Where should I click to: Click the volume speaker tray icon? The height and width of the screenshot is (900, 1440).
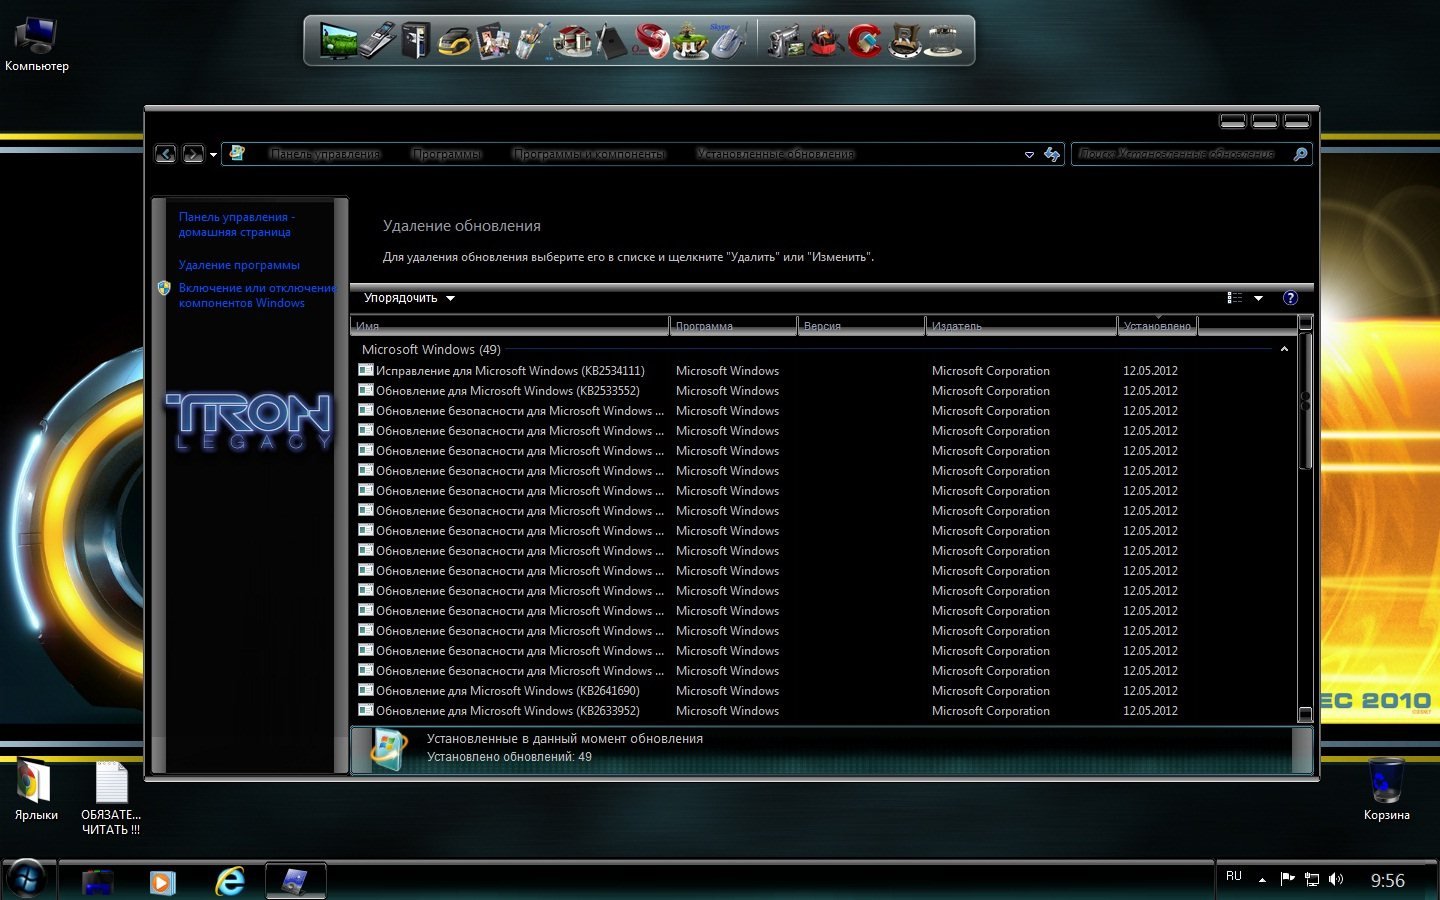tap(1336, 880)
